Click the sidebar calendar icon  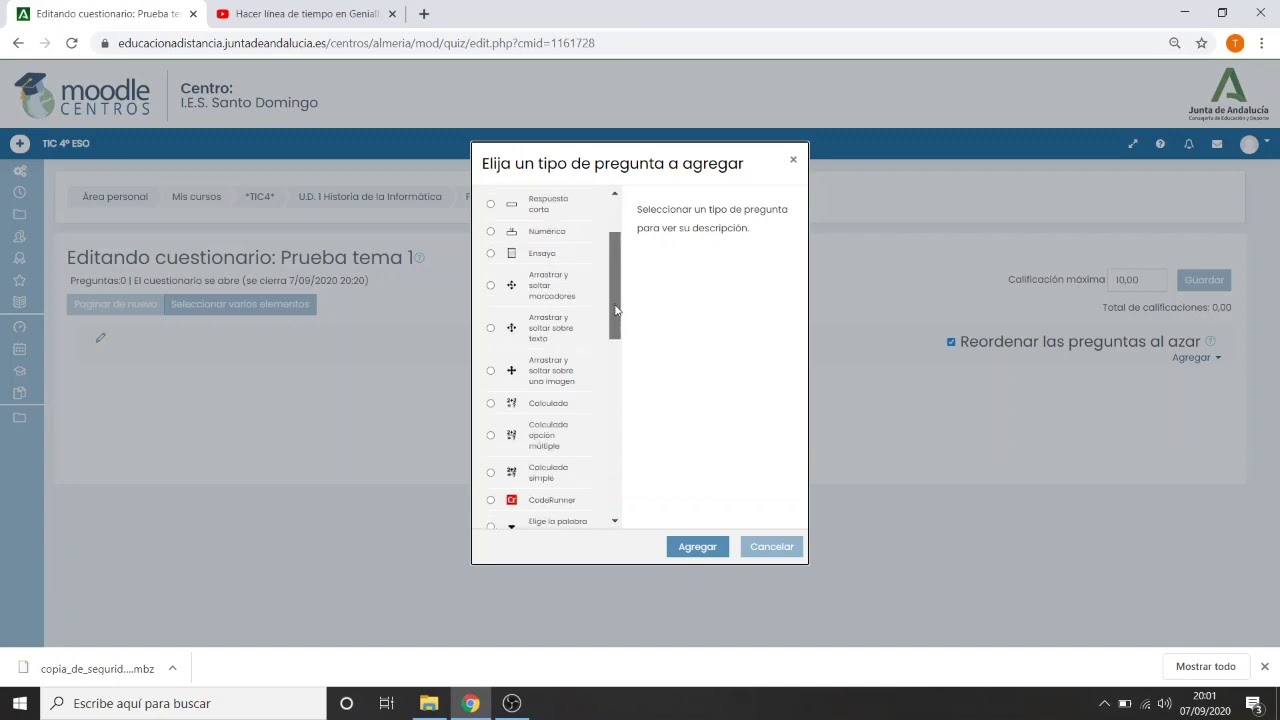19,349
